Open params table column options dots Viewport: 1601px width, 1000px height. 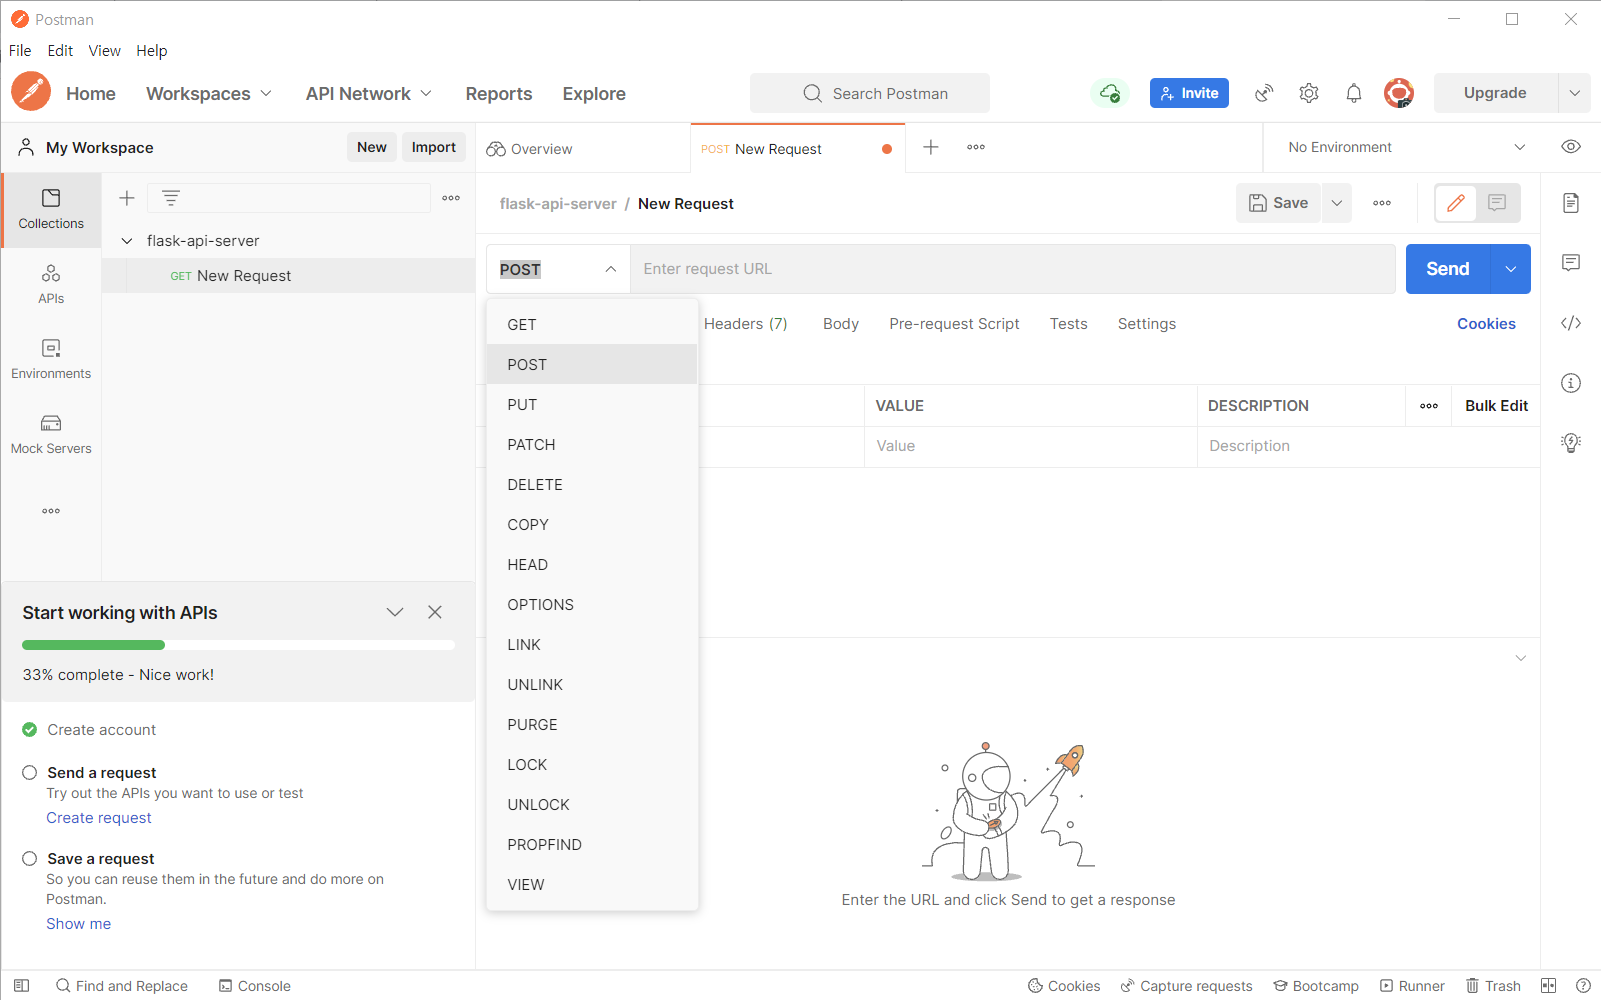coord(1429,406)
